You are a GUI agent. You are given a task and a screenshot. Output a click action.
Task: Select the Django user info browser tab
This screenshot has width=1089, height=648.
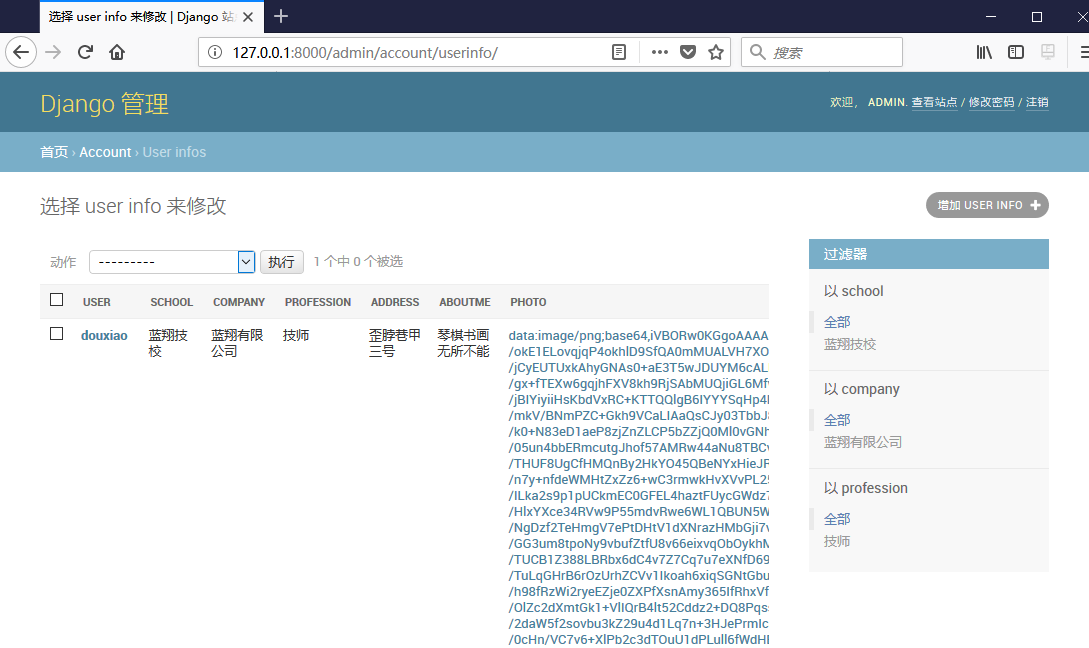pos(151,17)
